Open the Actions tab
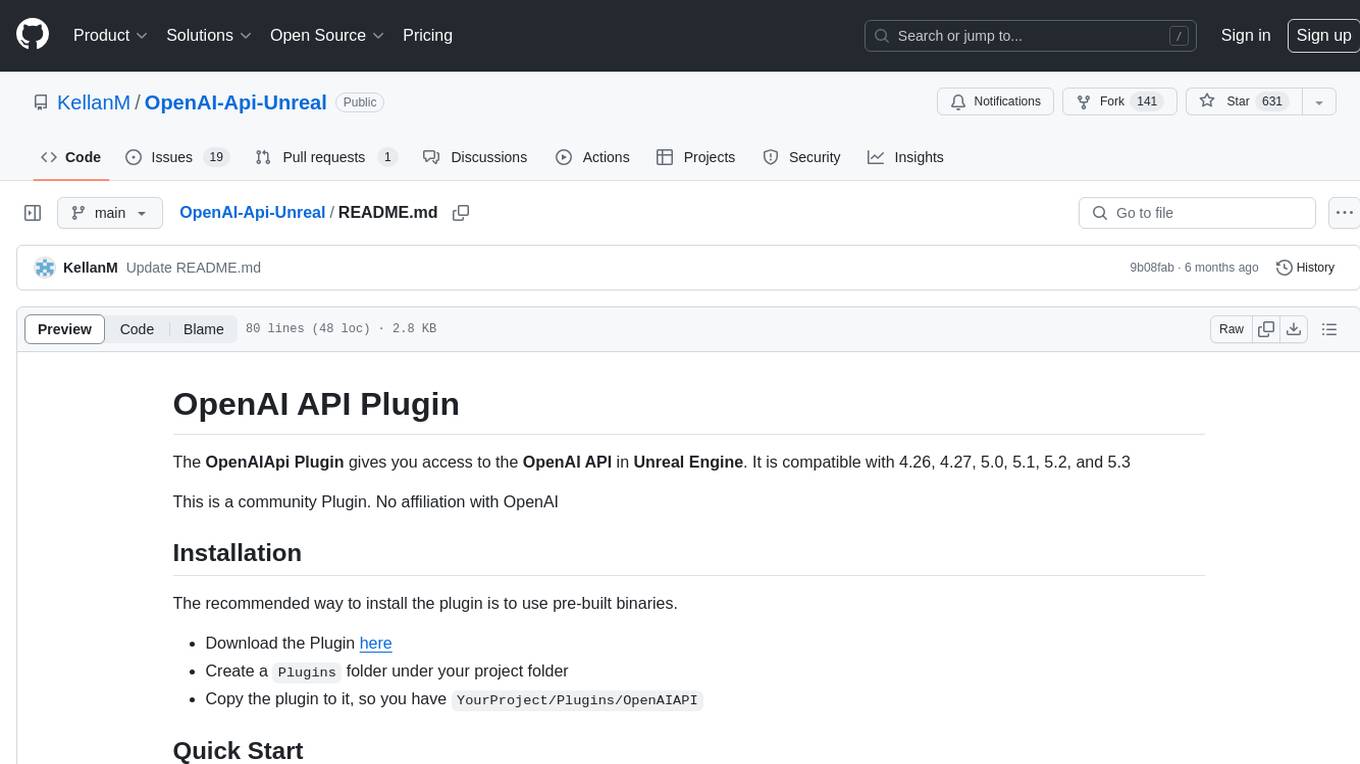The height and width of the screenshot is (764, 1360). tap(592, 157)
